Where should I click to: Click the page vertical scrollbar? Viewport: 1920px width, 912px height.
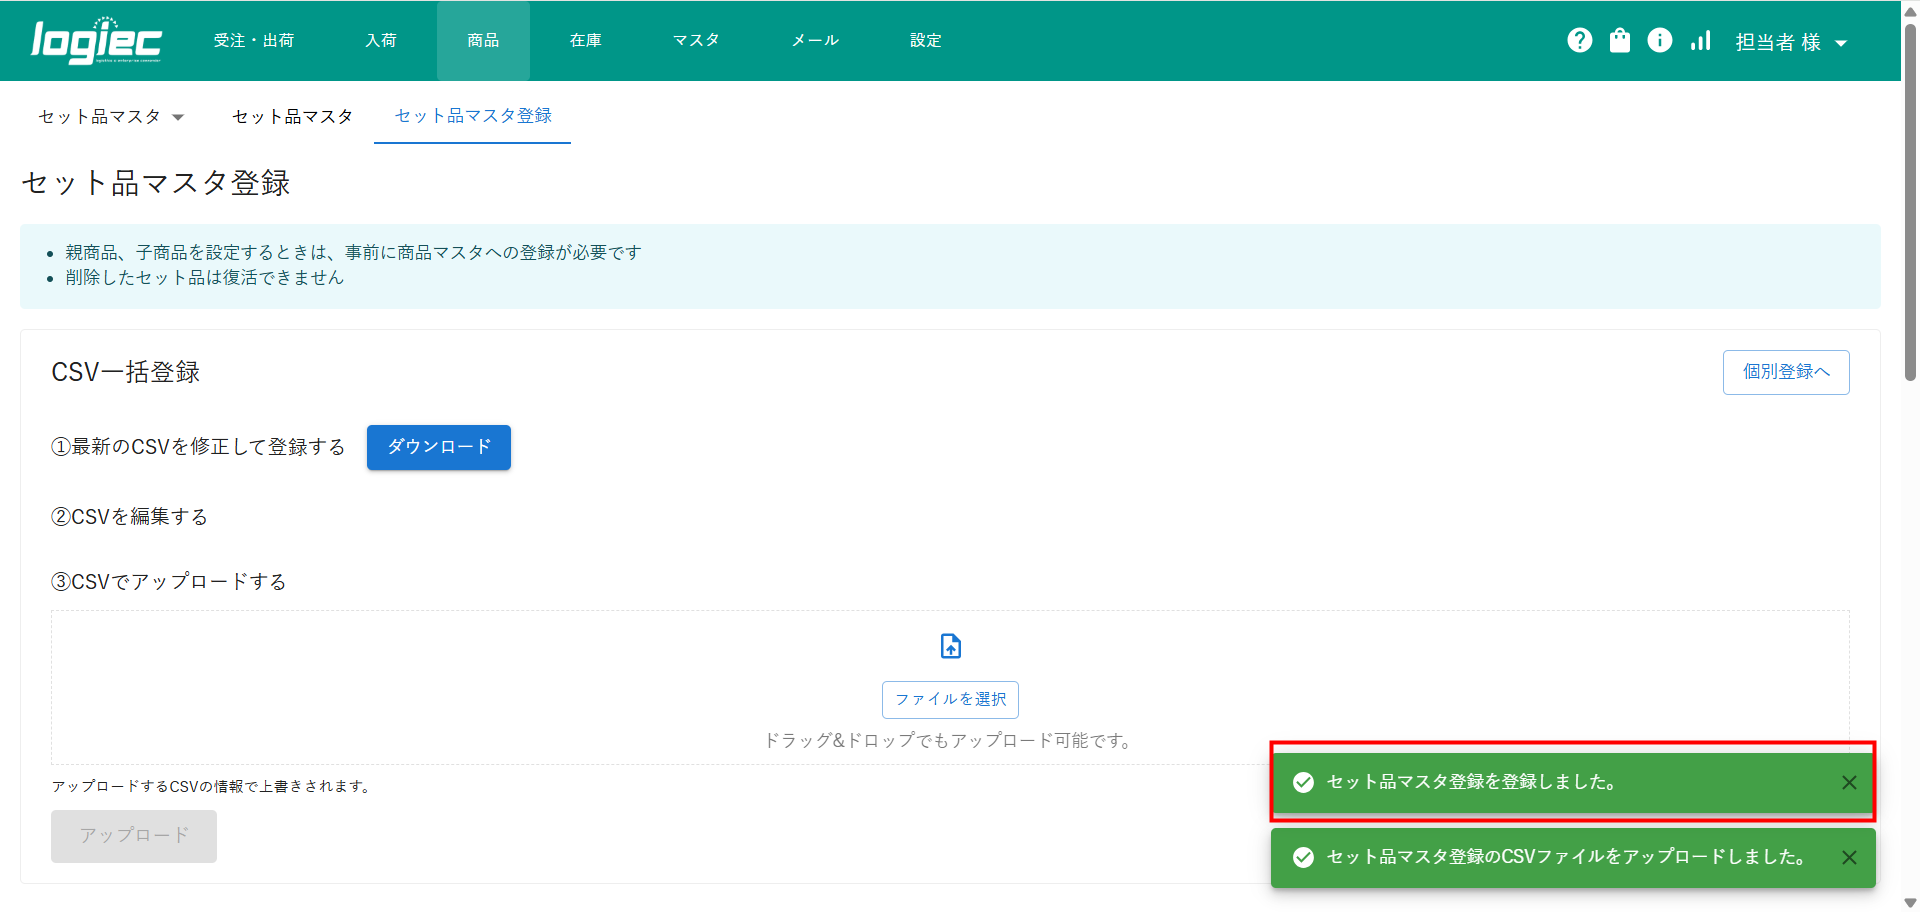coord(1910,200)
